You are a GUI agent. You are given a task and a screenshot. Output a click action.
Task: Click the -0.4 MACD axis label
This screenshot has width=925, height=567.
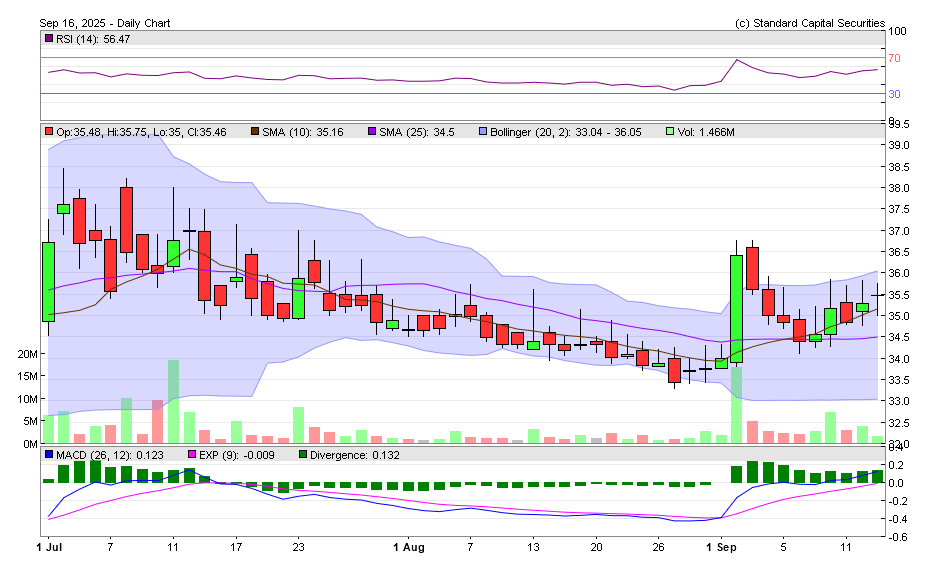click(896, 519)
